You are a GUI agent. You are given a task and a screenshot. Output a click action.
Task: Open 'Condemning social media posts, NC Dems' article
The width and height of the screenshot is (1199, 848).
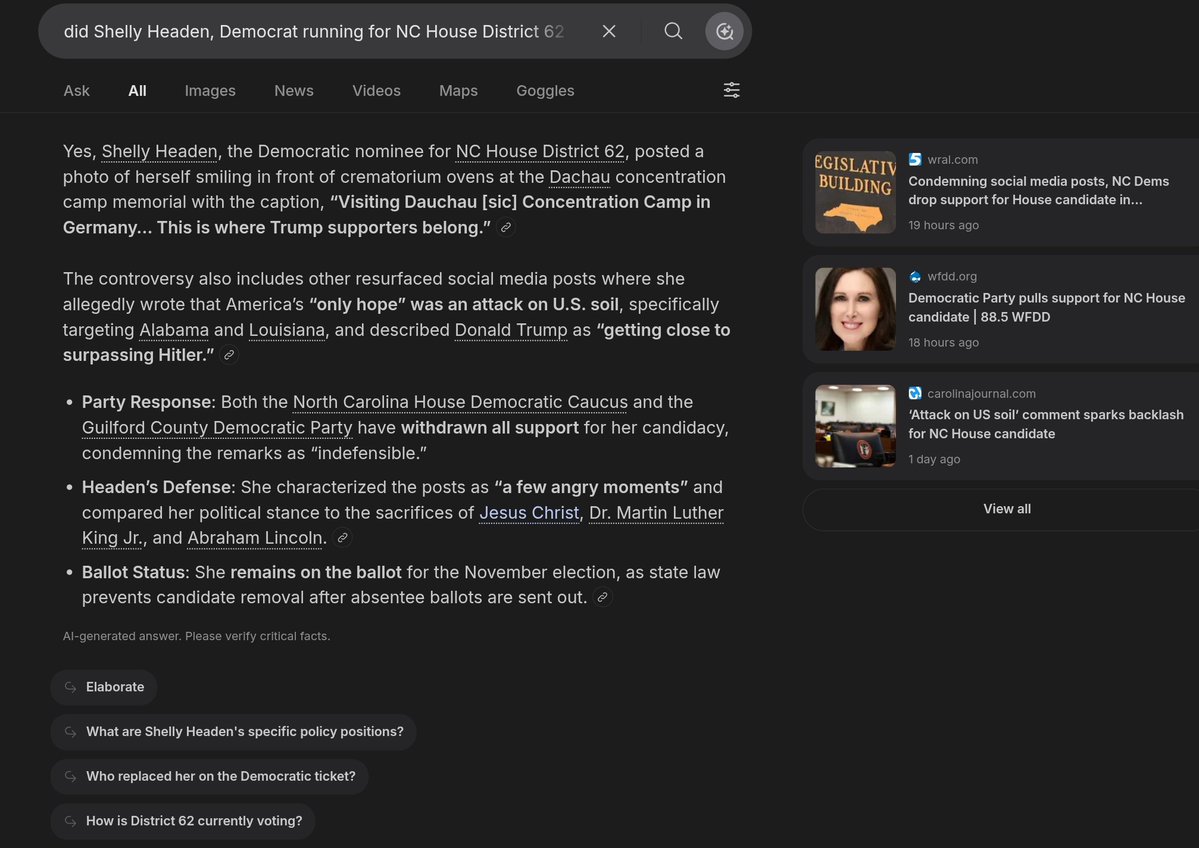(1038, 190)
